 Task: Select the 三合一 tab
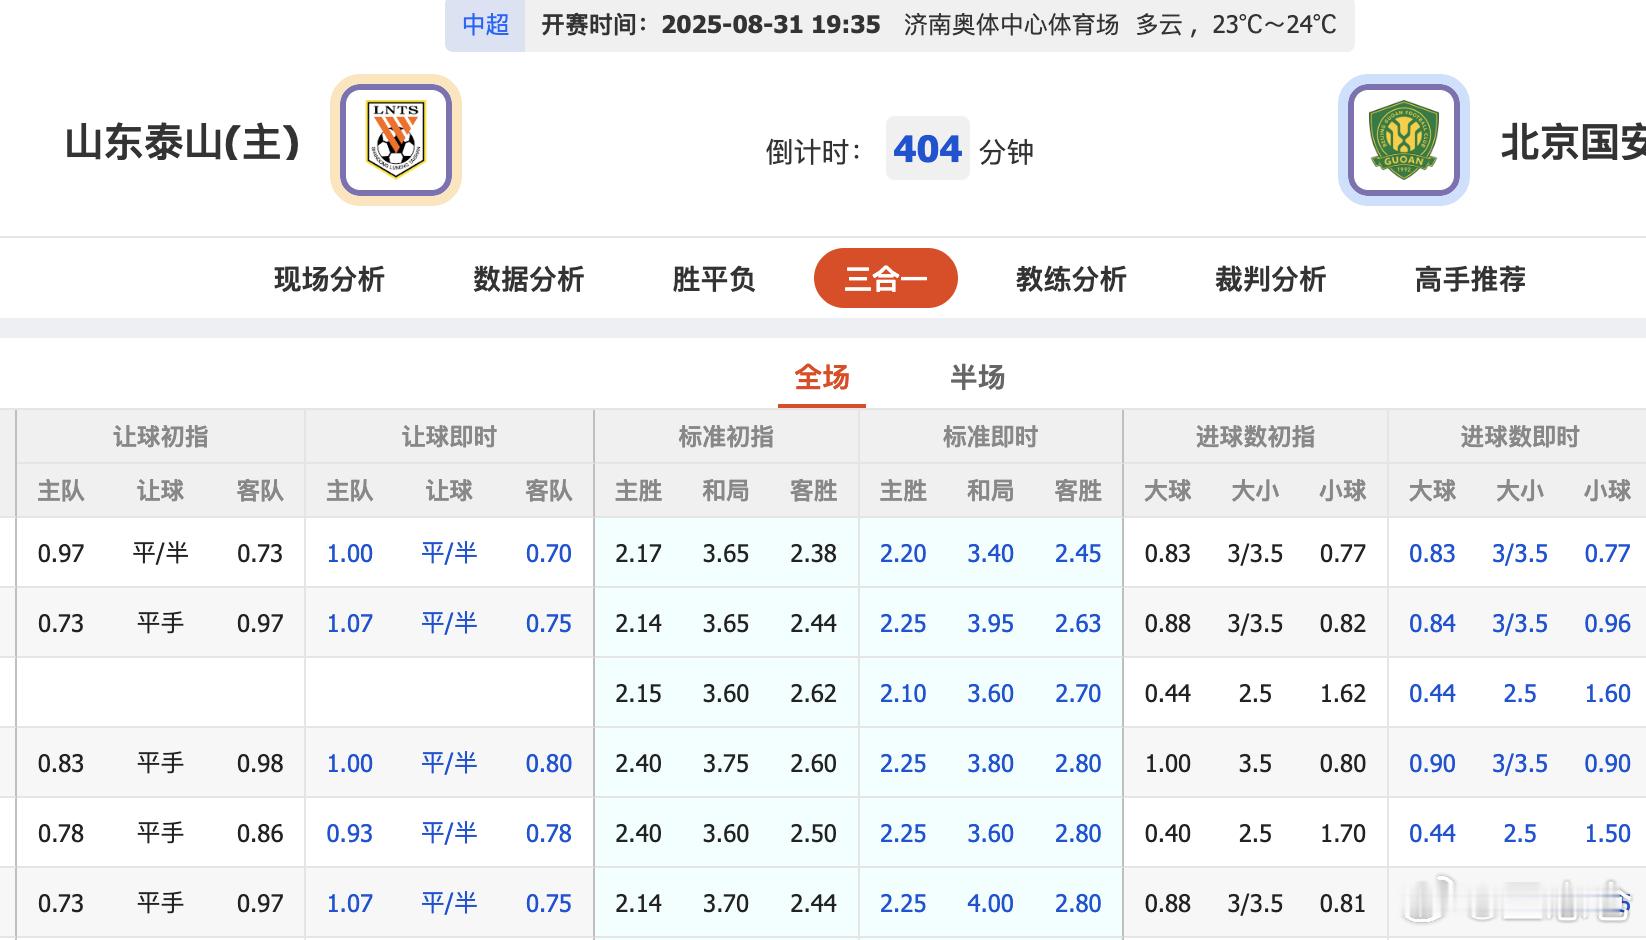click(x=886, y=278)
